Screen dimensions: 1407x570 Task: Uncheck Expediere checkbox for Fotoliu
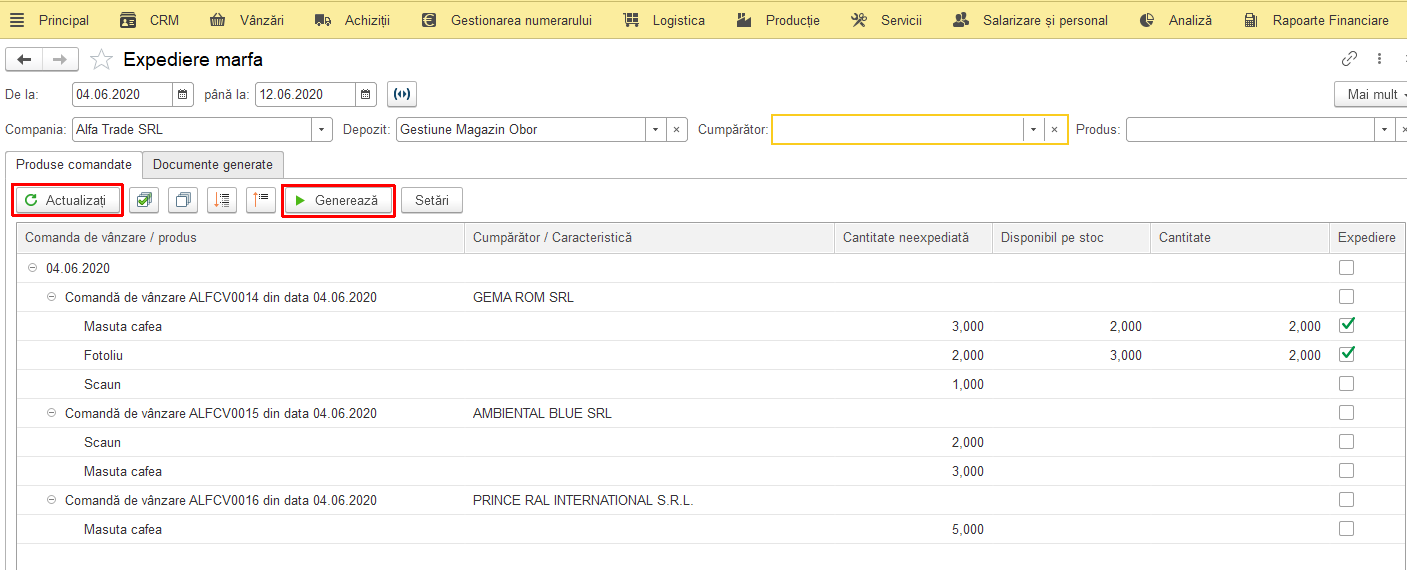pyautogui.click(x=1347, y=355)
